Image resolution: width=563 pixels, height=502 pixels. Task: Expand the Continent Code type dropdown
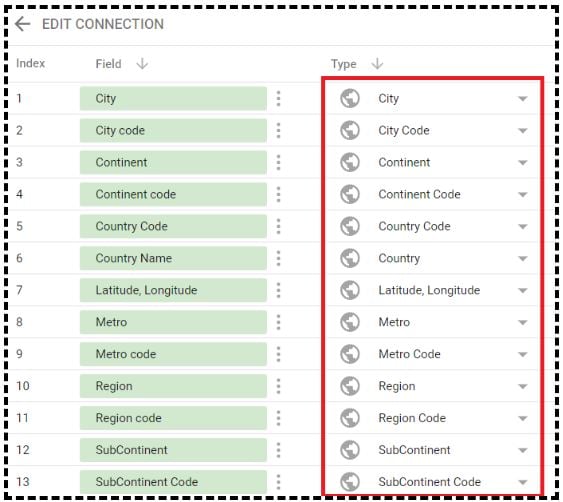coord(523,195)
